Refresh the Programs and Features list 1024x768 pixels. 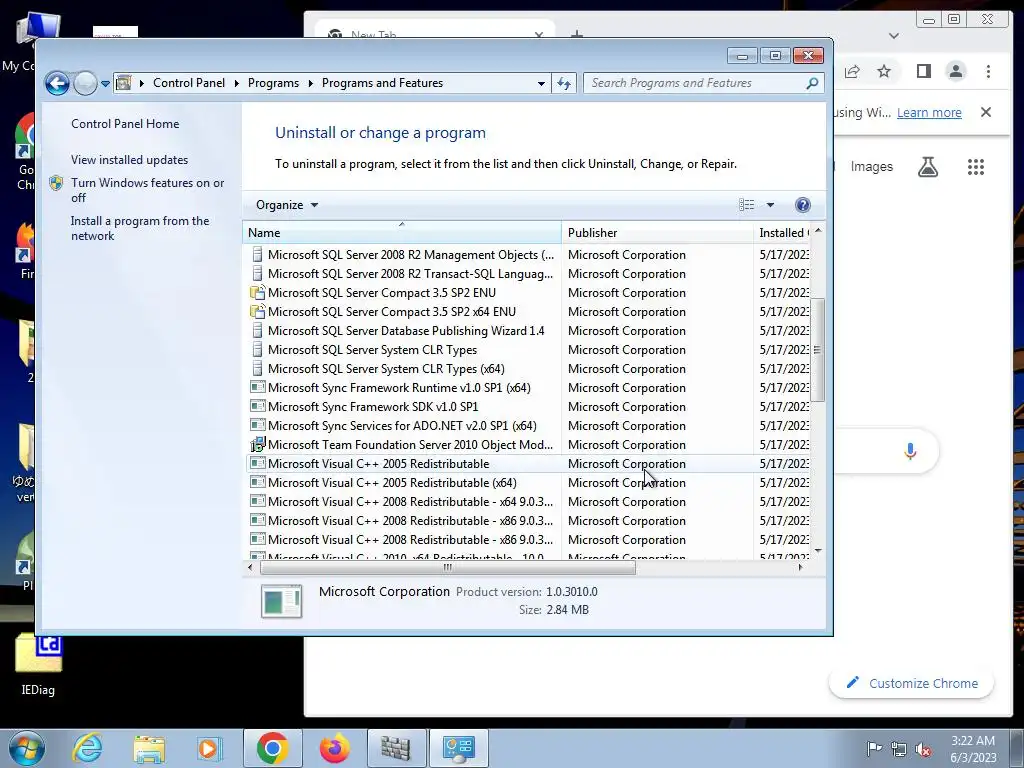(564, 84)
